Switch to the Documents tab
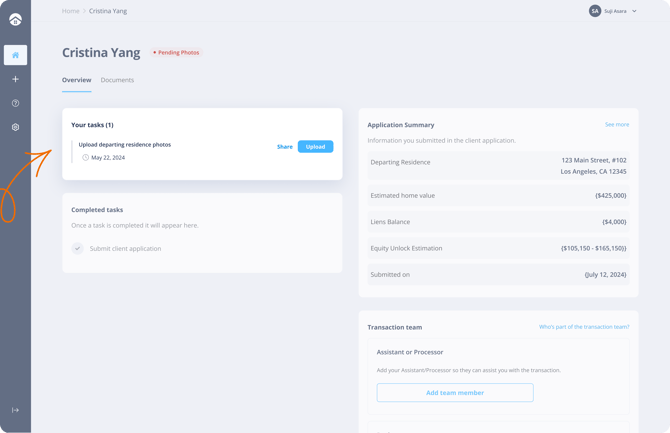670x433 pixels. click(117, 80)
